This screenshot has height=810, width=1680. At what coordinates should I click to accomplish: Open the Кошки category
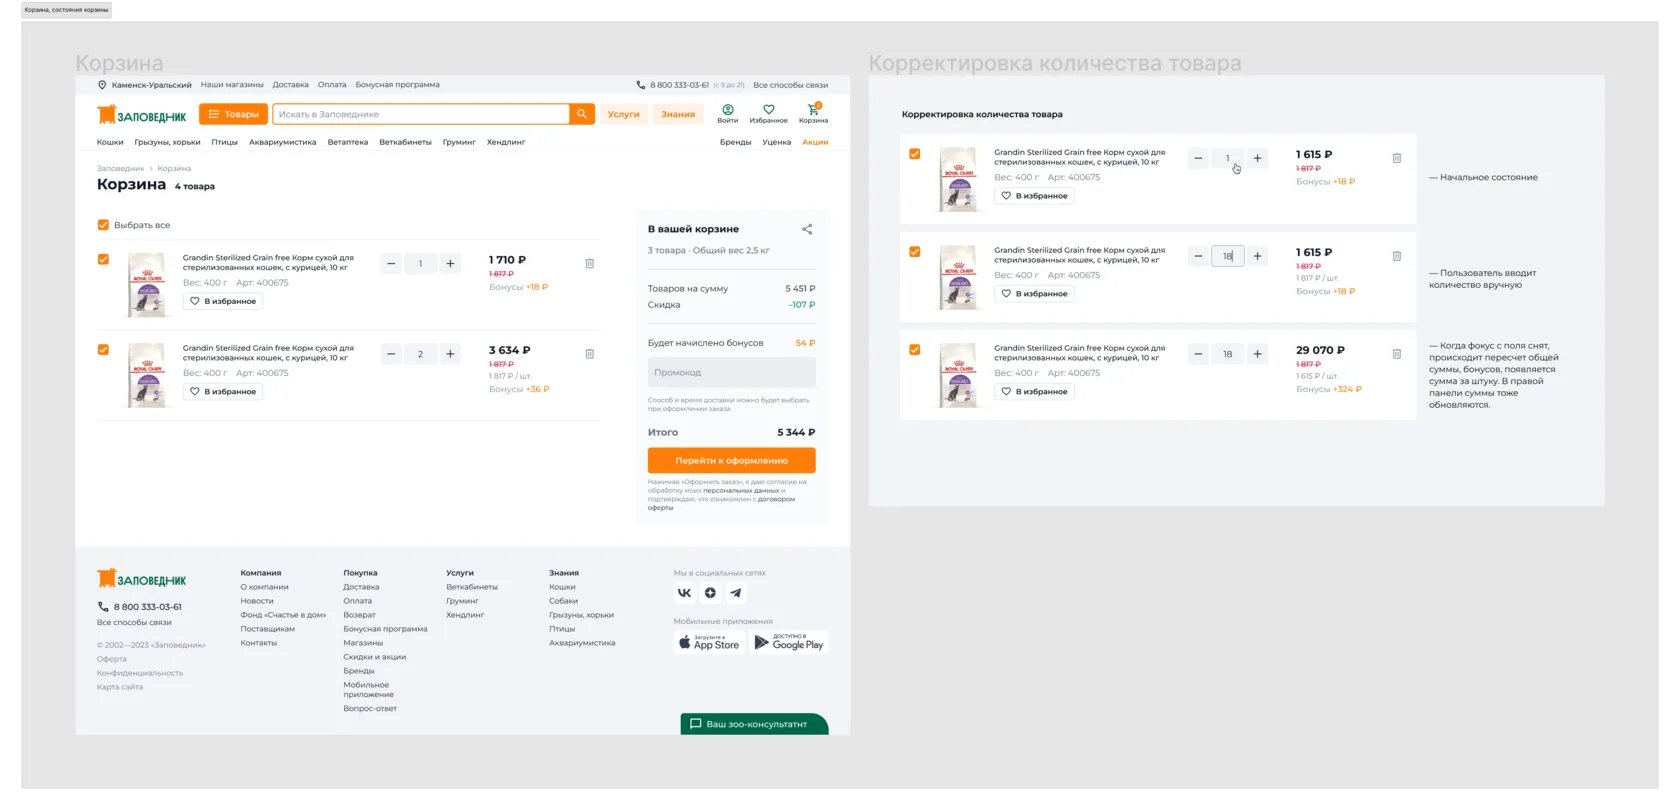110,142
